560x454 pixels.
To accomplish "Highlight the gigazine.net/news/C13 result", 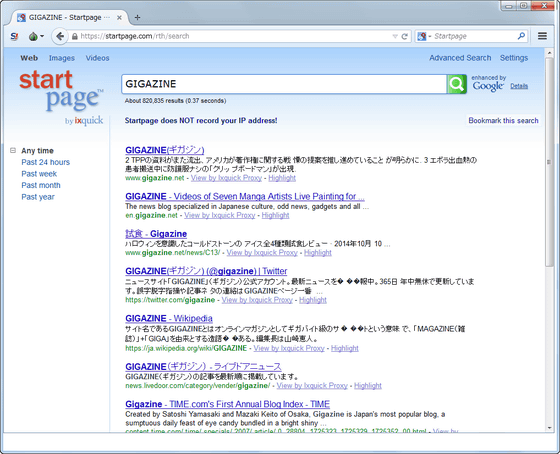I will [x=318, y=253].
